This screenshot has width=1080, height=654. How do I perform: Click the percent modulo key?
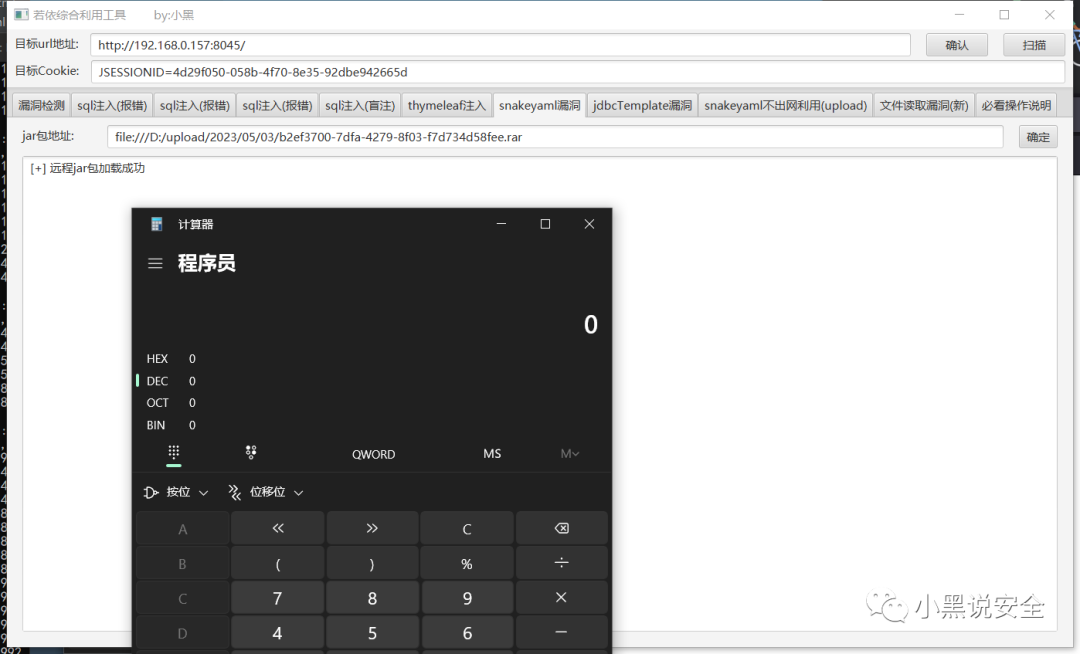point(467,563)
